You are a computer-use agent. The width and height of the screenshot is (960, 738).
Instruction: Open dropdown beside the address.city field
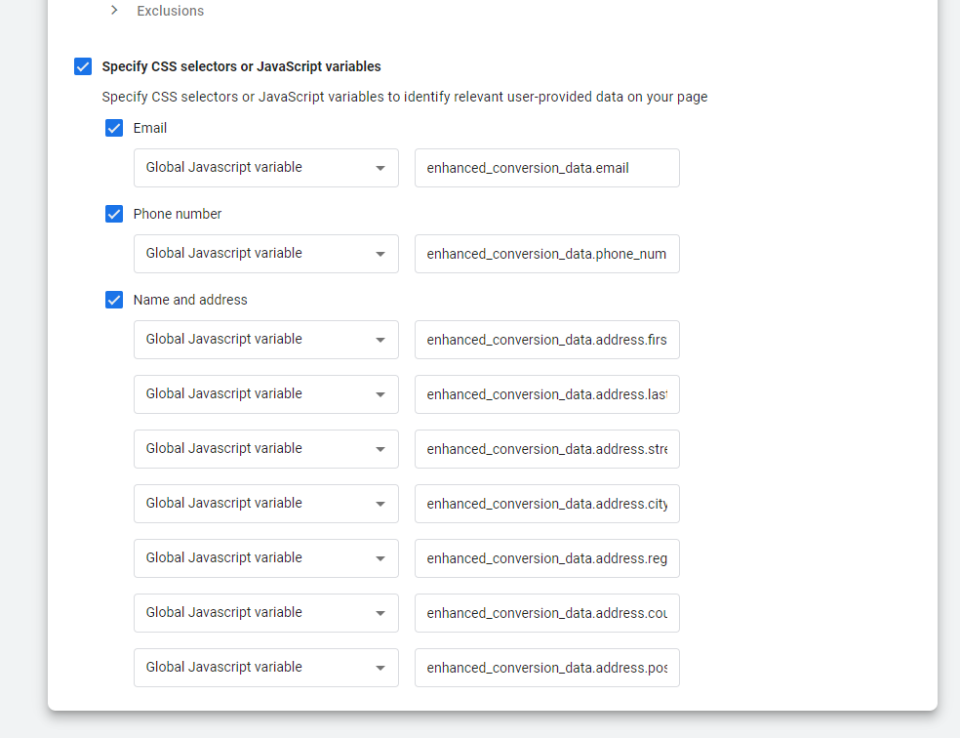[x=266, y=503]
